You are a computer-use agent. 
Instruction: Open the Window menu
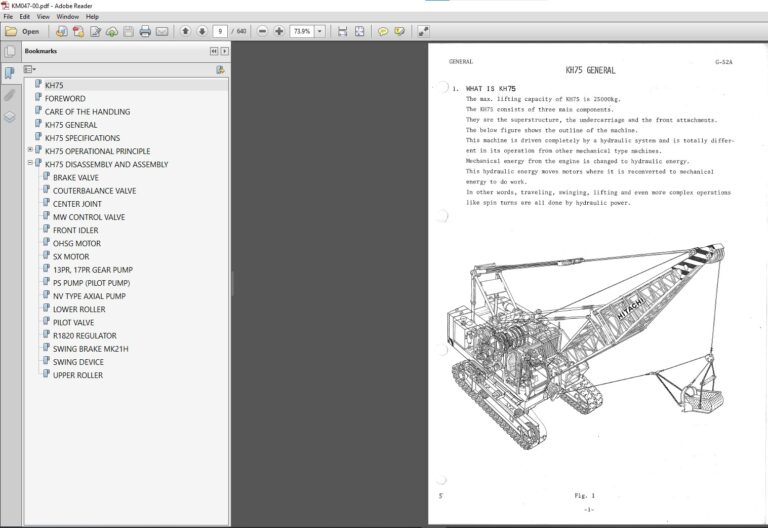click(67, 17)
